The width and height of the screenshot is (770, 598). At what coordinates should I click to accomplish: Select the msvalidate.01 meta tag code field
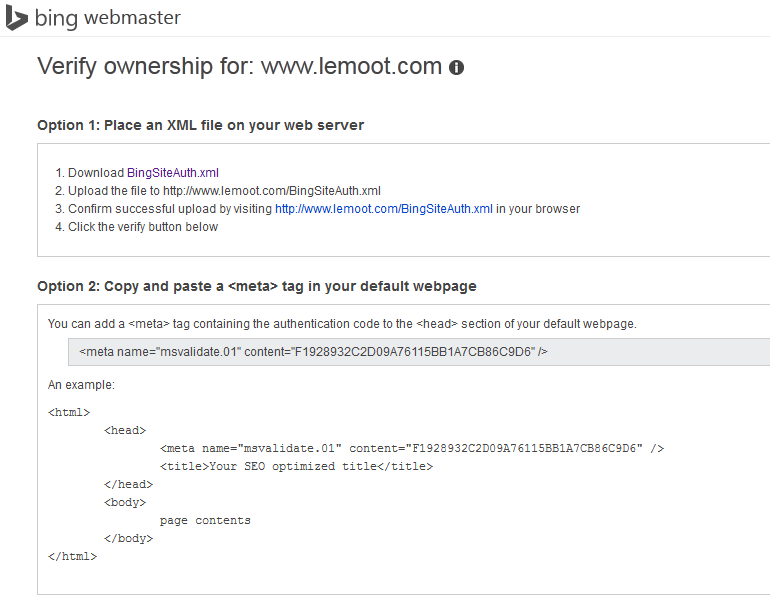pyautogui.click(x=419, y=352)
